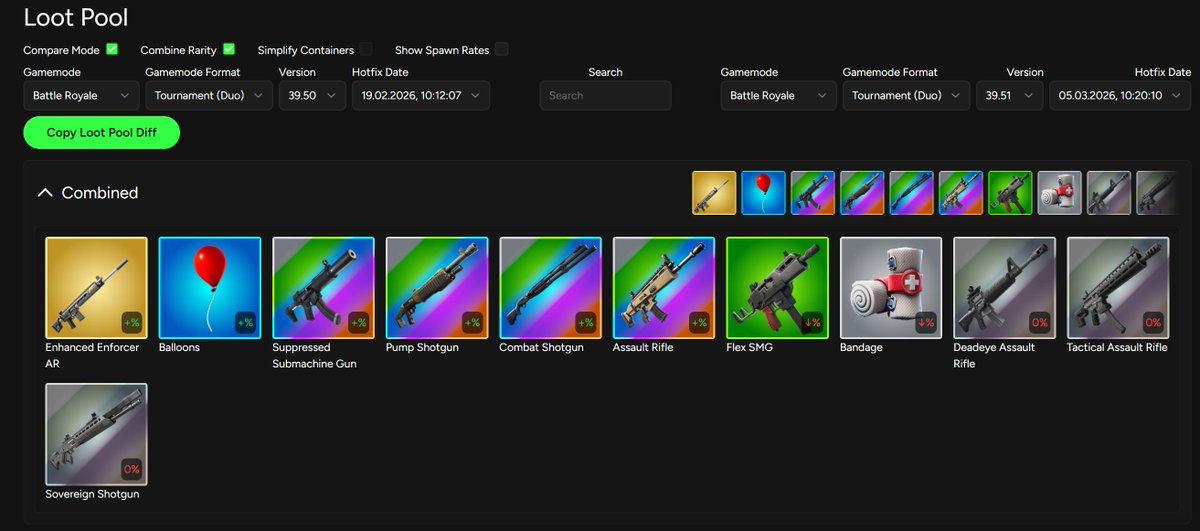Click the 'Search' label above the field
The height and width of the screenshot is (531, 1200).
[605, 72]
